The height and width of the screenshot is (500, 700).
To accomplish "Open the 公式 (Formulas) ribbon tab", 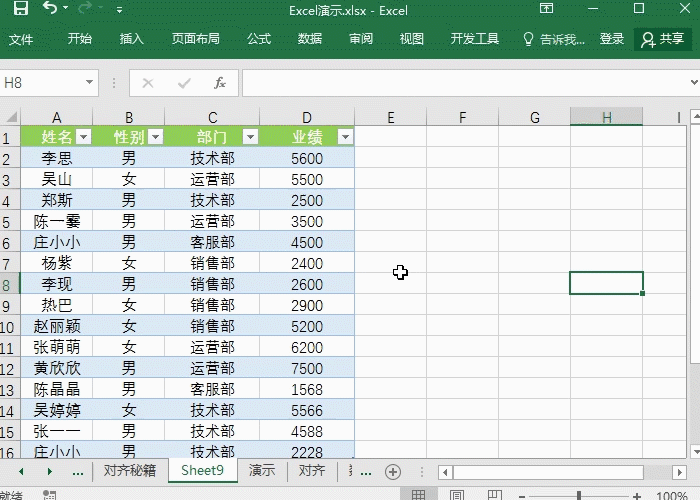I will [259, 39].
